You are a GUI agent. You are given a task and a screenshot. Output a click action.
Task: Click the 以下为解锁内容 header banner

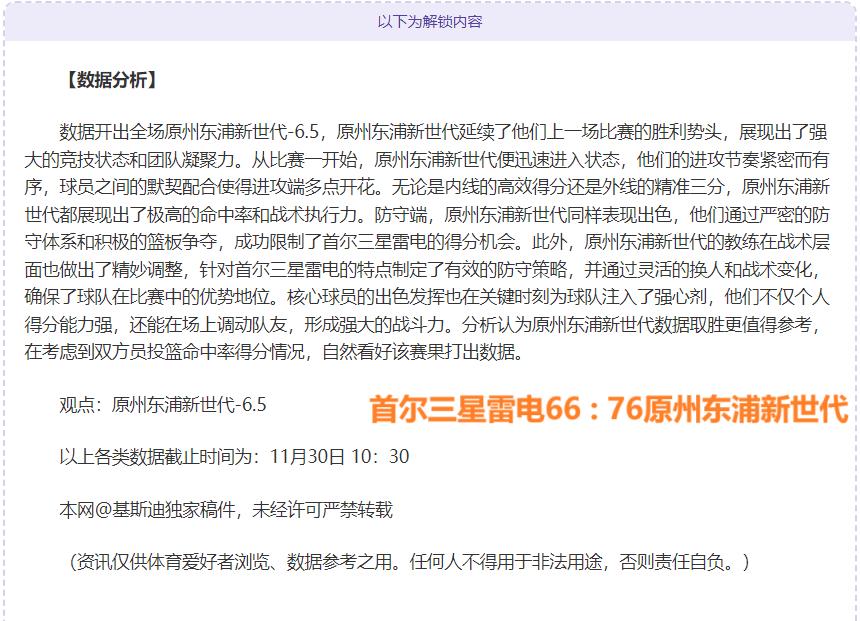(430, 22)
